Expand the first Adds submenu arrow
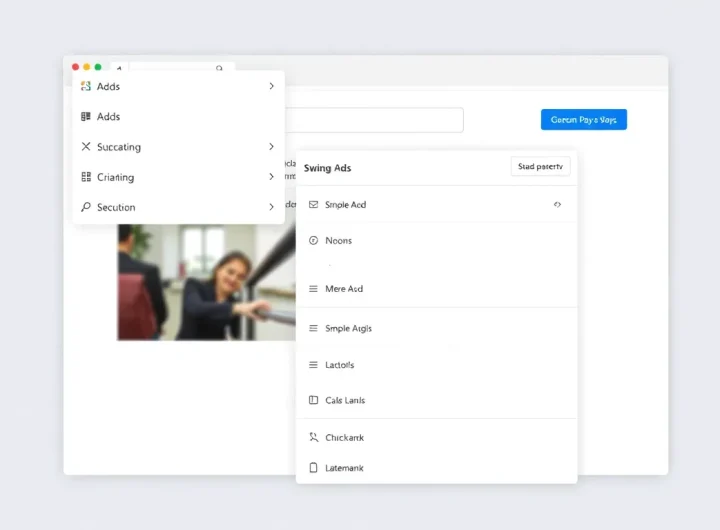This screenshot has width=720, height=530. [x=271, y=87]
